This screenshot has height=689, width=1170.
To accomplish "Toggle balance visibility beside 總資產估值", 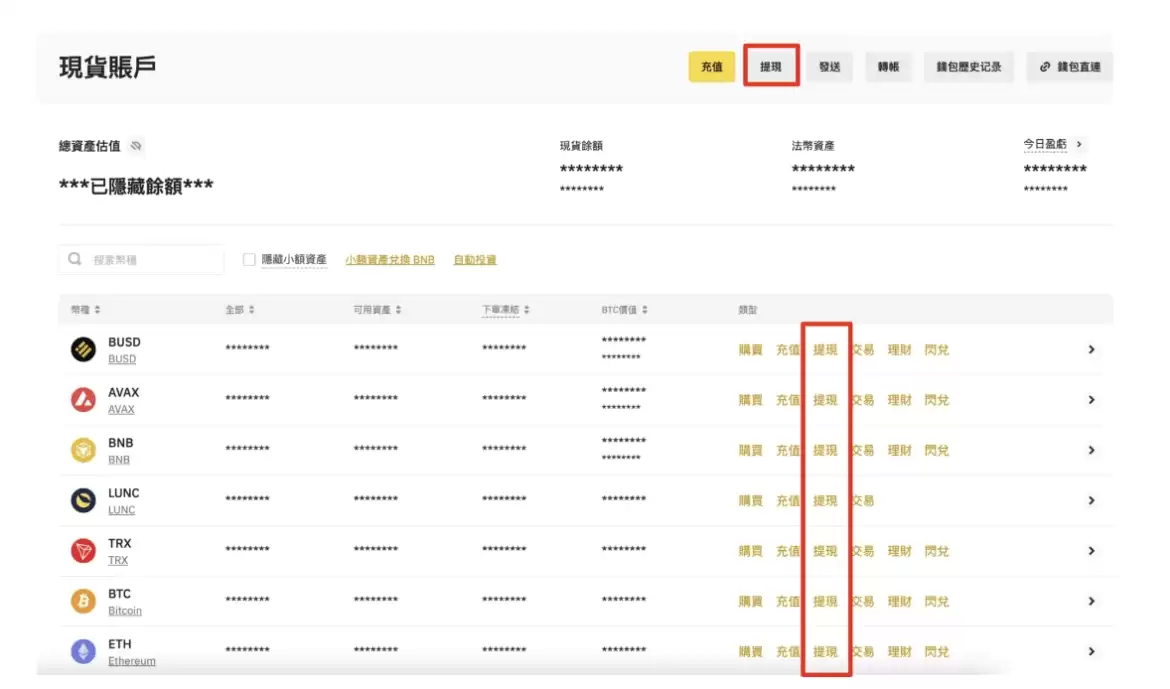I will (137, 146).
